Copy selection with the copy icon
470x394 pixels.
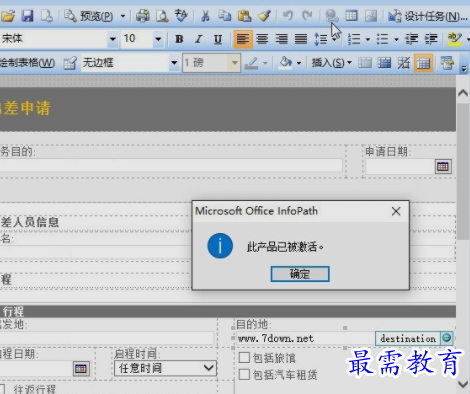click(x=225, y=16)
